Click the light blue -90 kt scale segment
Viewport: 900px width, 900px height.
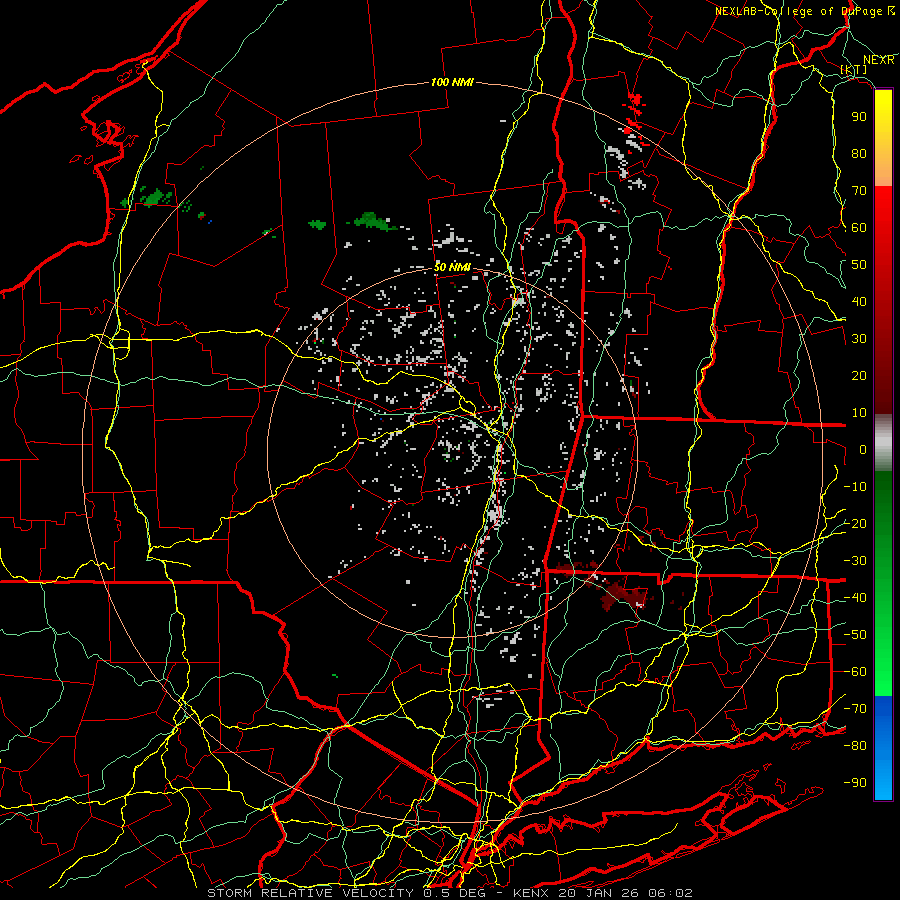click(x=883, y=782)
